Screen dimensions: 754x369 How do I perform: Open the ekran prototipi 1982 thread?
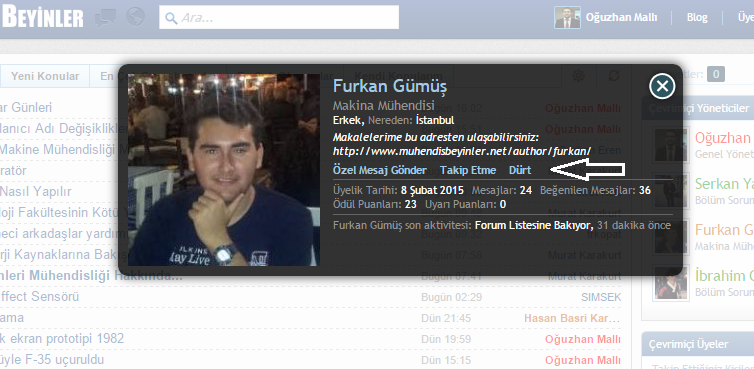pyautogui.click(x=62, y=339)
